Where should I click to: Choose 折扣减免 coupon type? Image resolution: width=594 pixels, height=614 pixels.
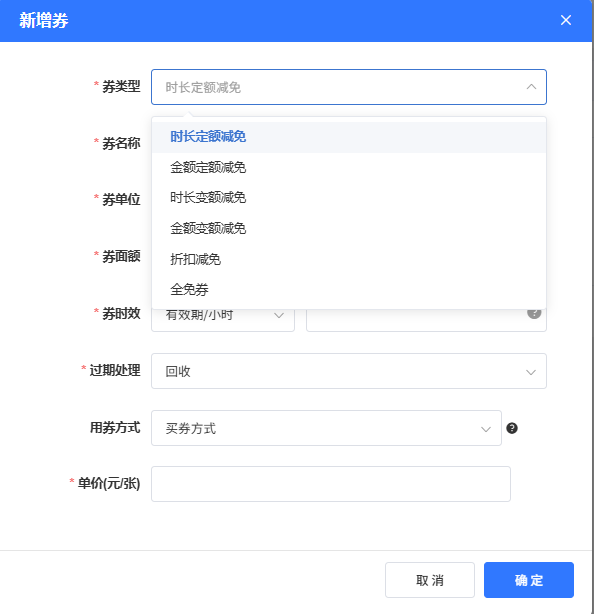[348, 259]
